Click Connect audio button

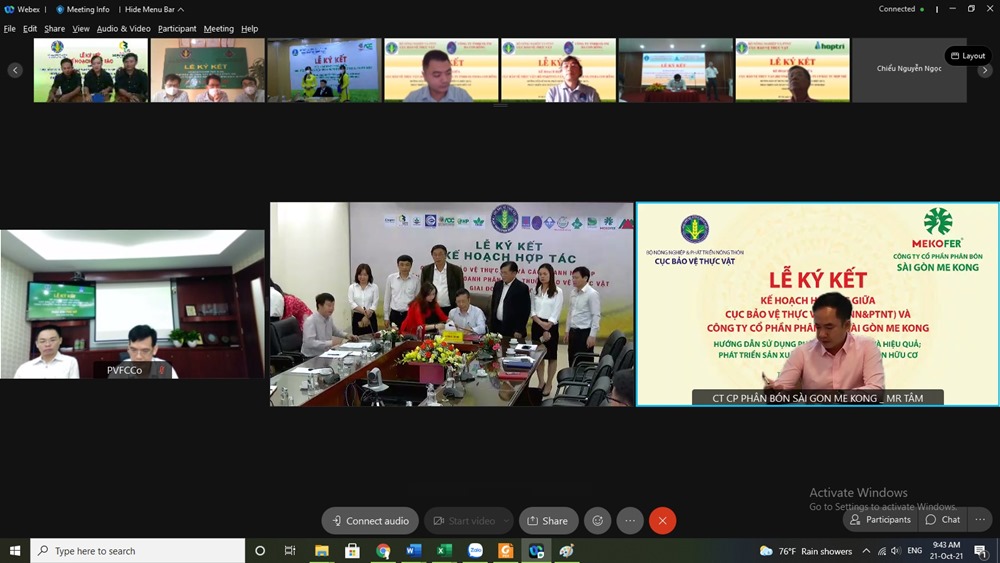coord(370,521)
